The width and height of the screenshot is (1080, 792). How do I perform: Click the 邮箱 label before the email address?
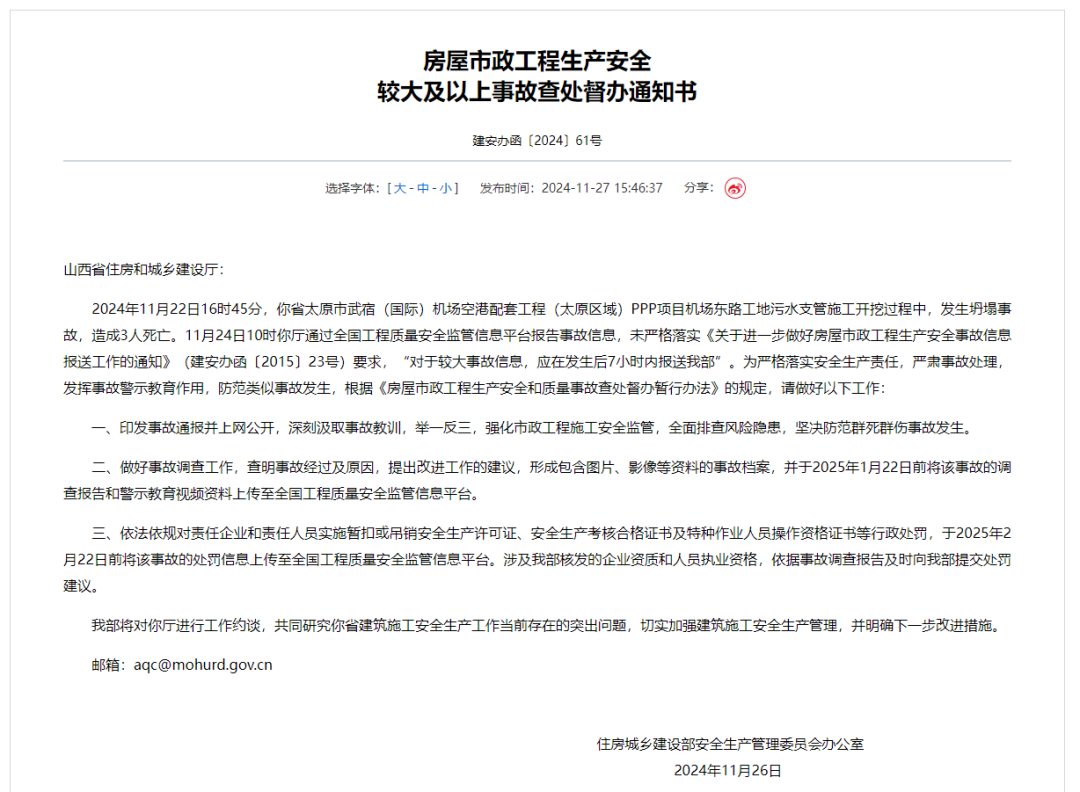coord(105,665)
